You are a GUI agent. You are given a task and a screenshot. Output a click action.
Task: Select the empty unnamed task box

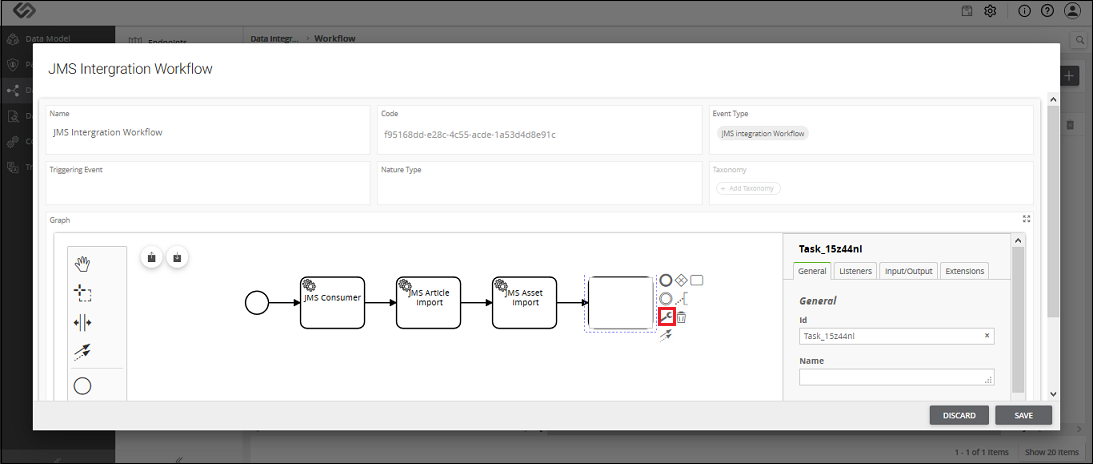pos(620,302)
